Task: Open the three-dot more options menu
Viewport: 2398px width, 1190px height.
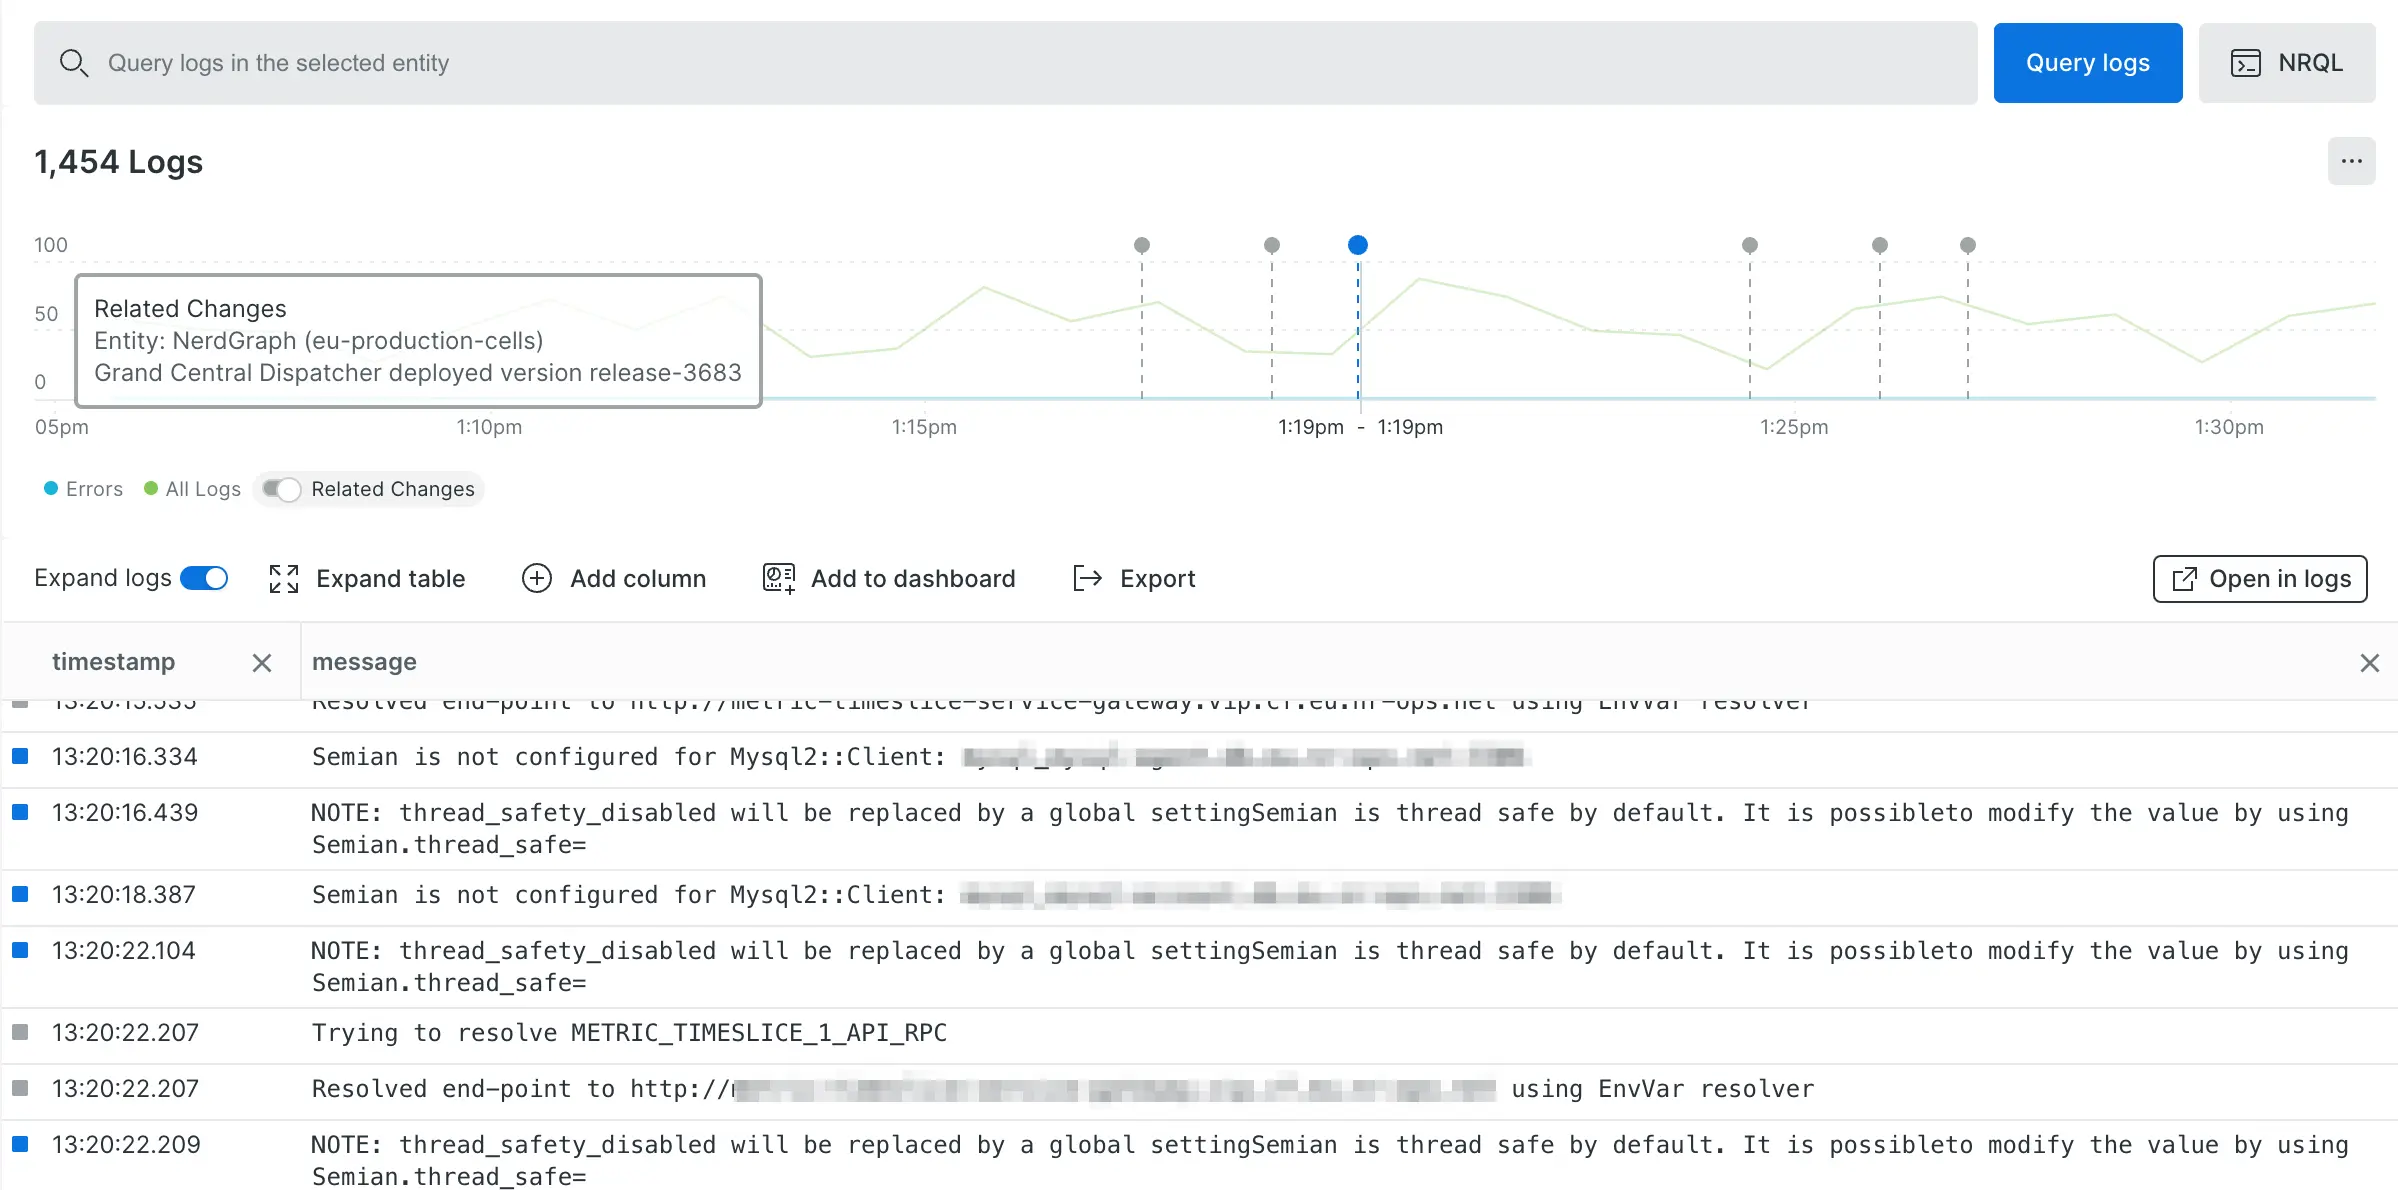Action: [x=2351, y=161]
